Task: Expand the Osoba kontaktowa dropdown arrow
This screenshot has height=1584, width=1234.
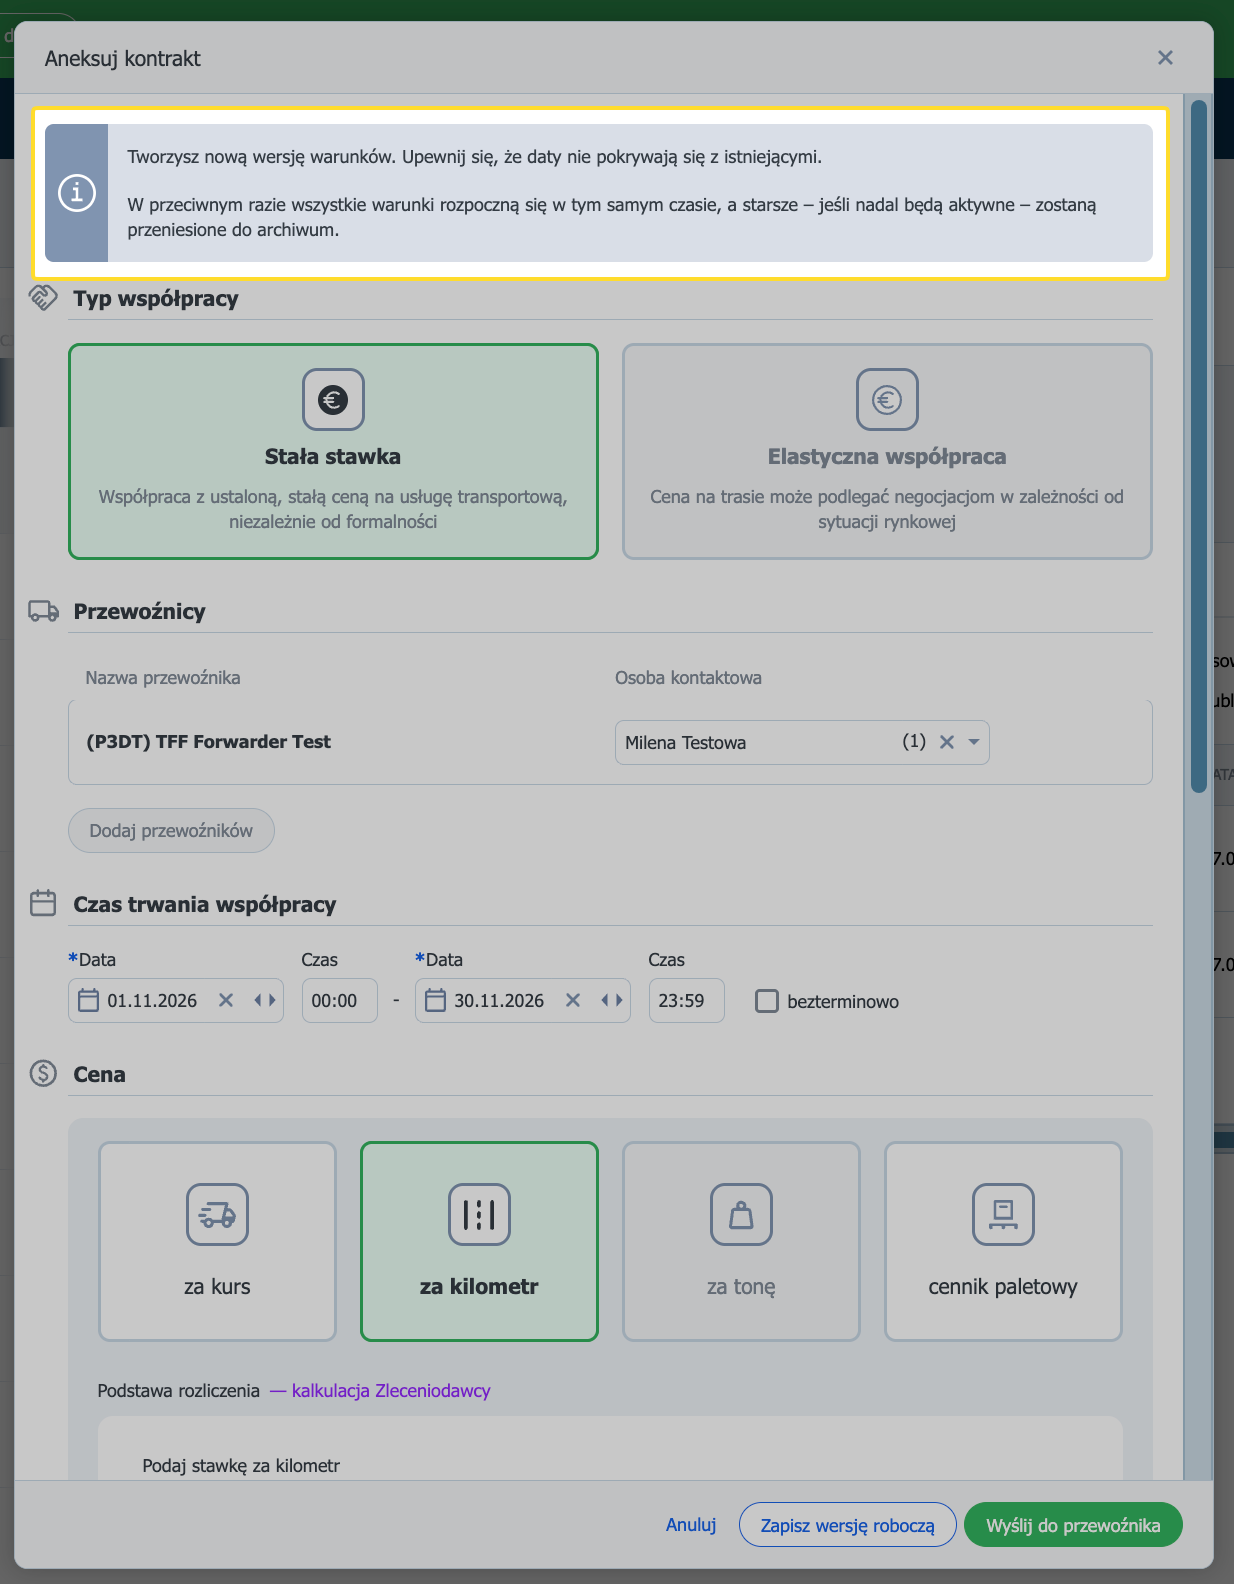Action: [x=974, y=742]
